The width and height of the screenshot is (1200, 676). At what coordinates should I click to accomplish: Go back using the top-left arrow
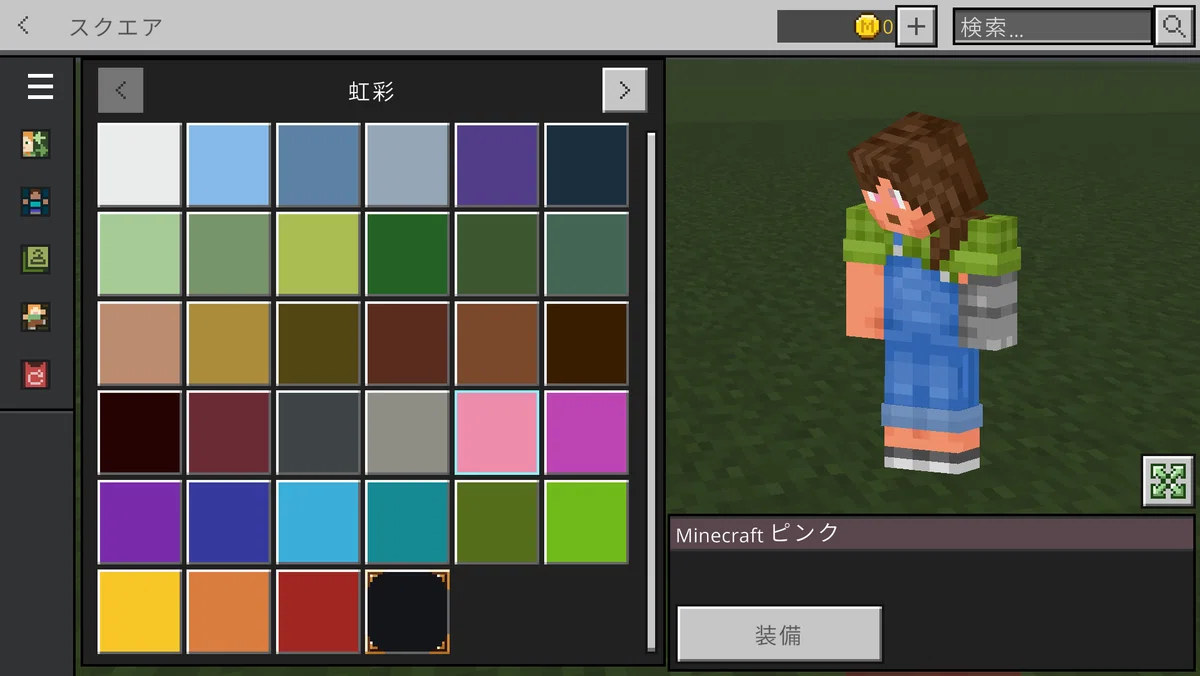24,26
